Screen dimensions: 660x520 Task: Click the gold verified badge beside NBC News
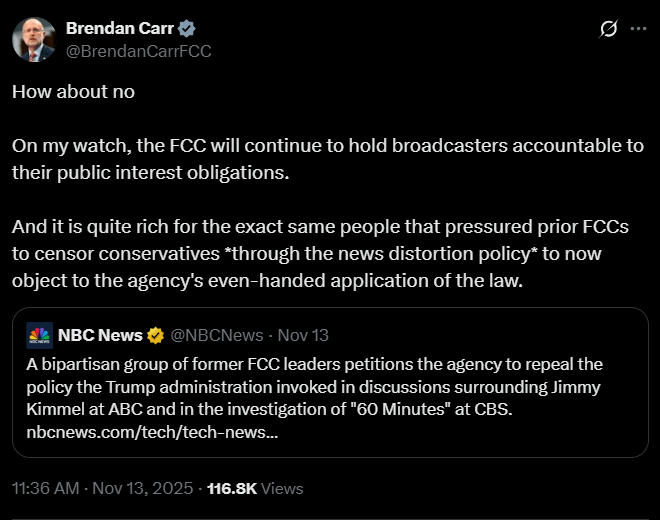[x=156, y=335]
